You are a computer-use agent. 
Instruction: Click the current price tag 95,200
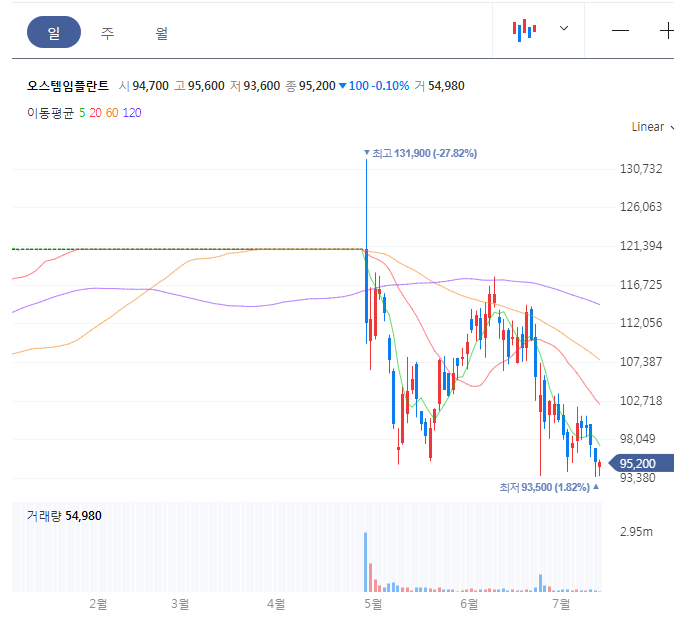click(641, 464)
